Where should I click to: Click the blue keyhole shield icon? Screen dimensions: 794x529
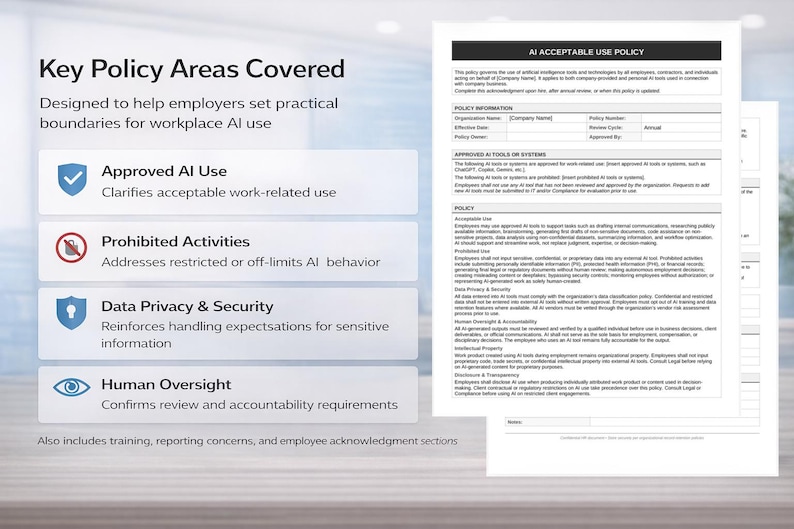pyautogui.click(x=71, y=313)
